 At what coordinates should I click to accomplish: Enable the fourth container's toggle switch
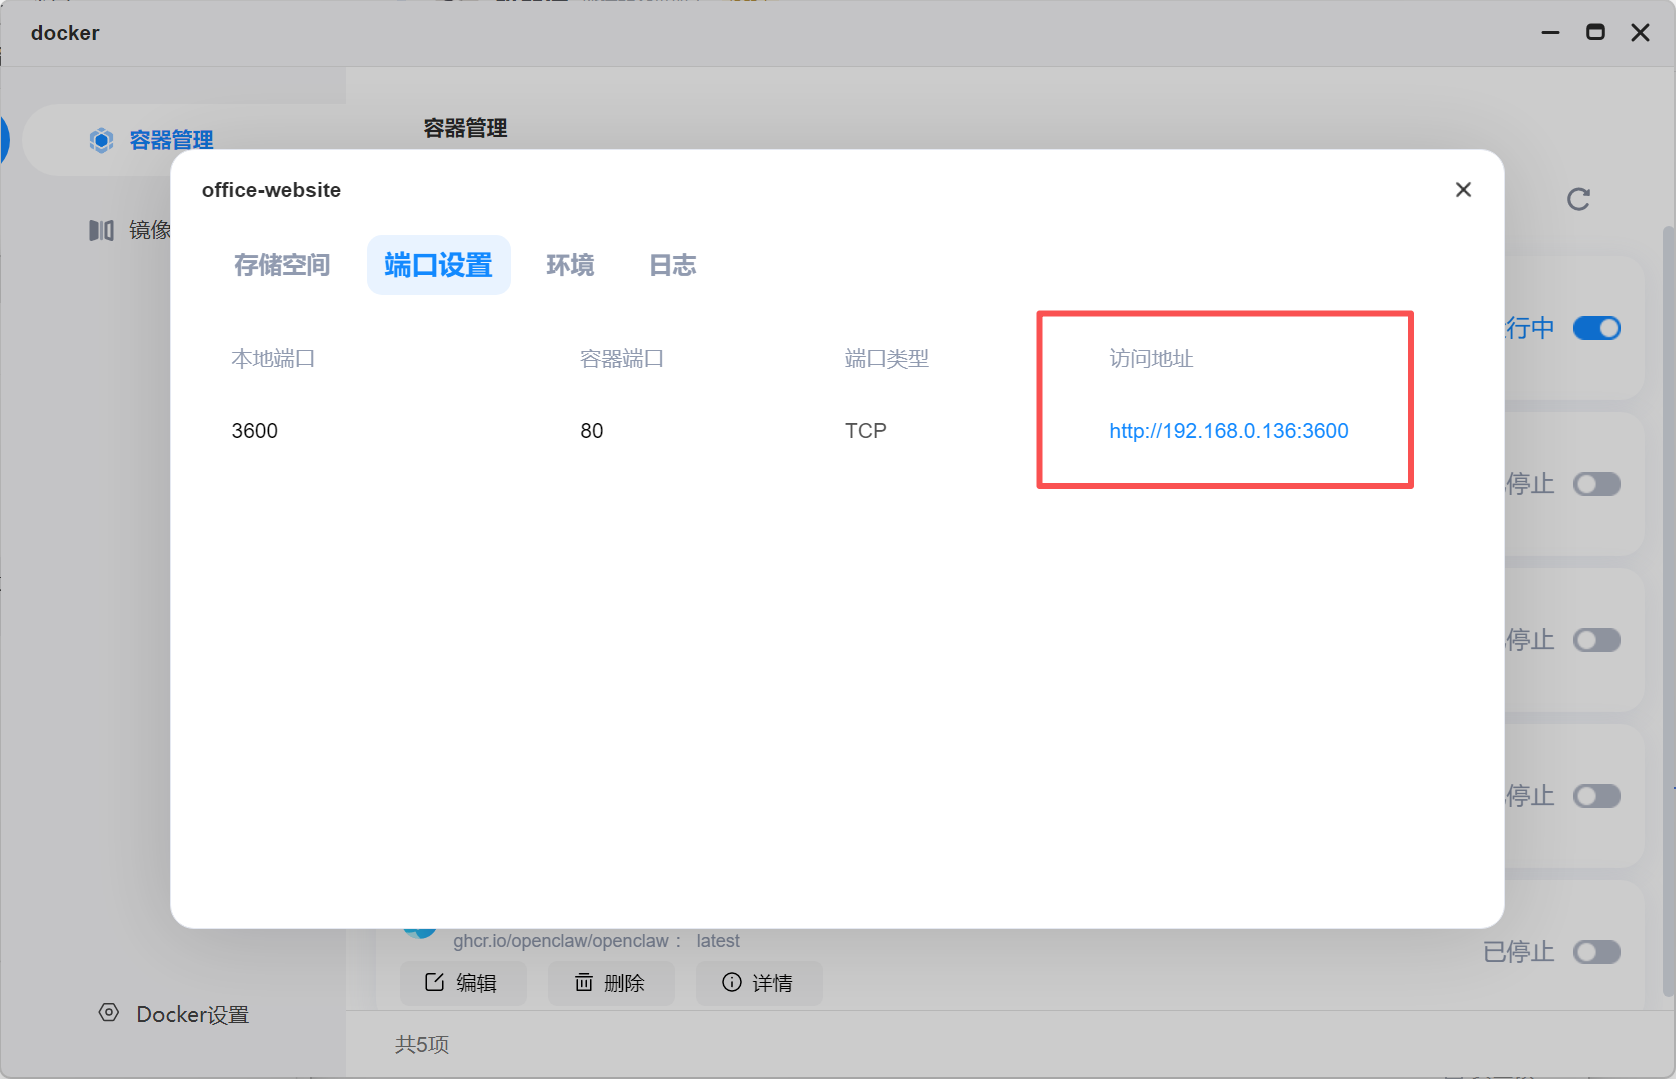(1597, 796)
